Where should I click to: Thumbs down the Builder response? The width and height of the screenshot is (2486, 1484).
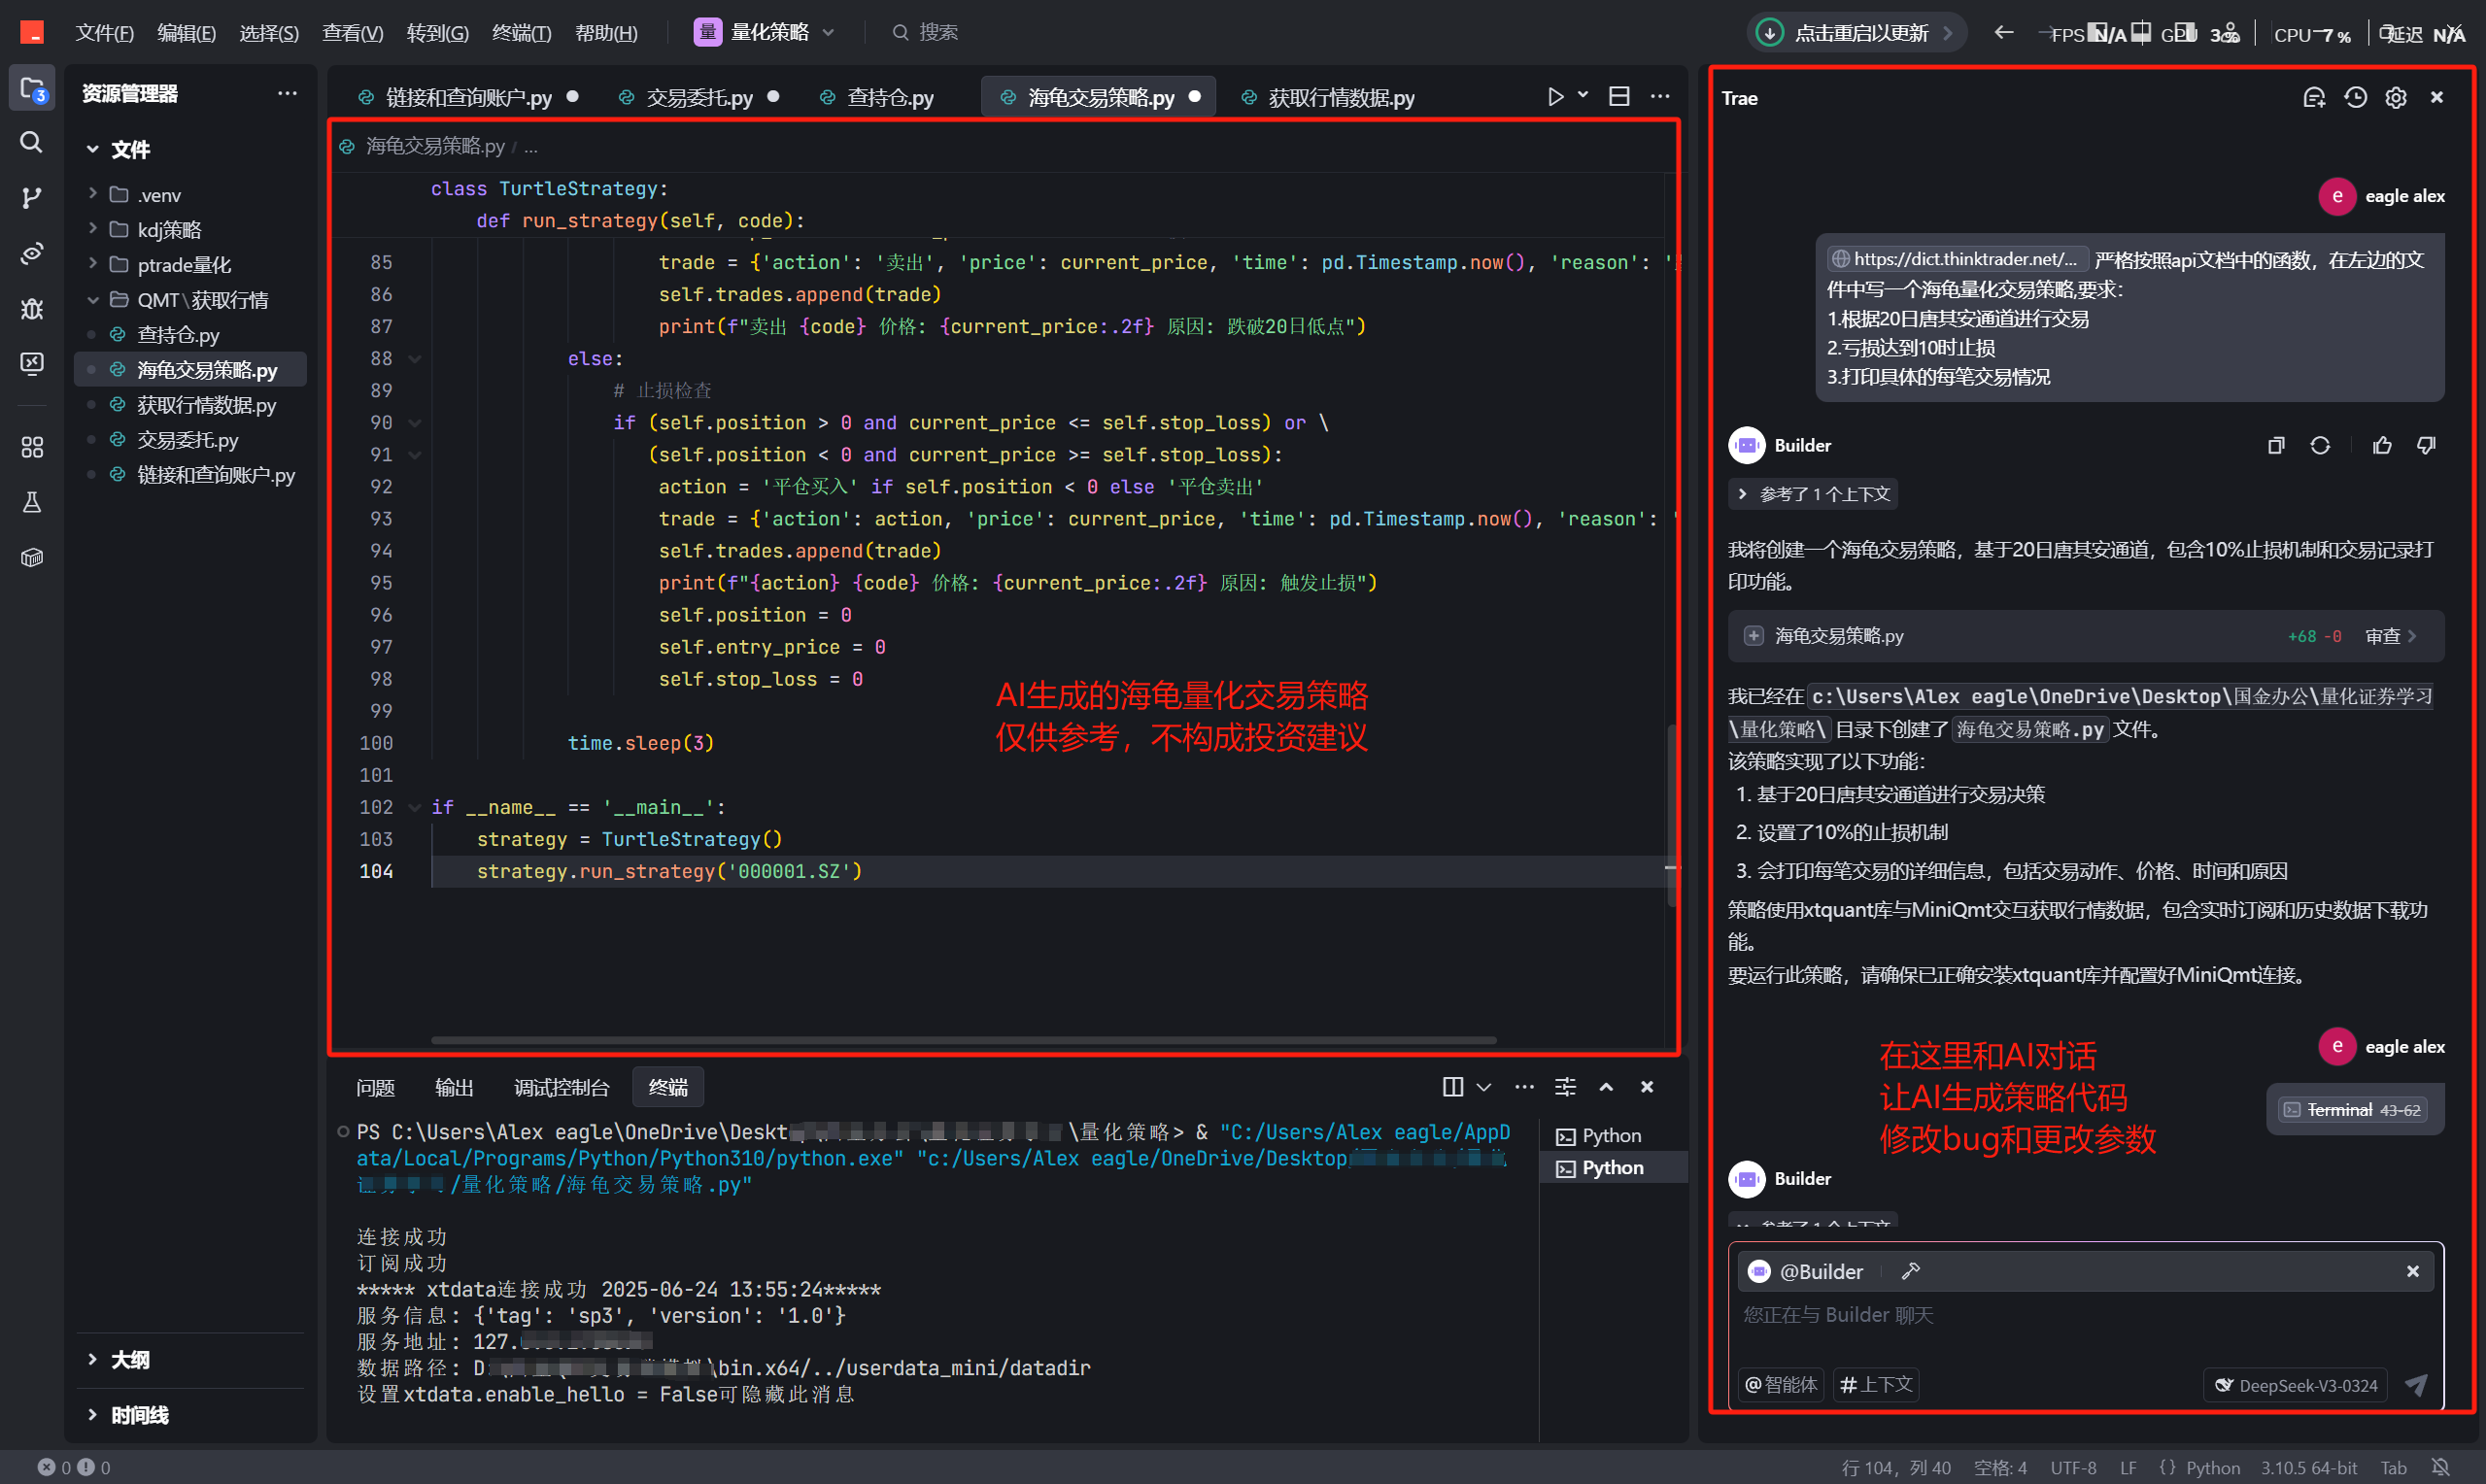[x=2426, y=446]
